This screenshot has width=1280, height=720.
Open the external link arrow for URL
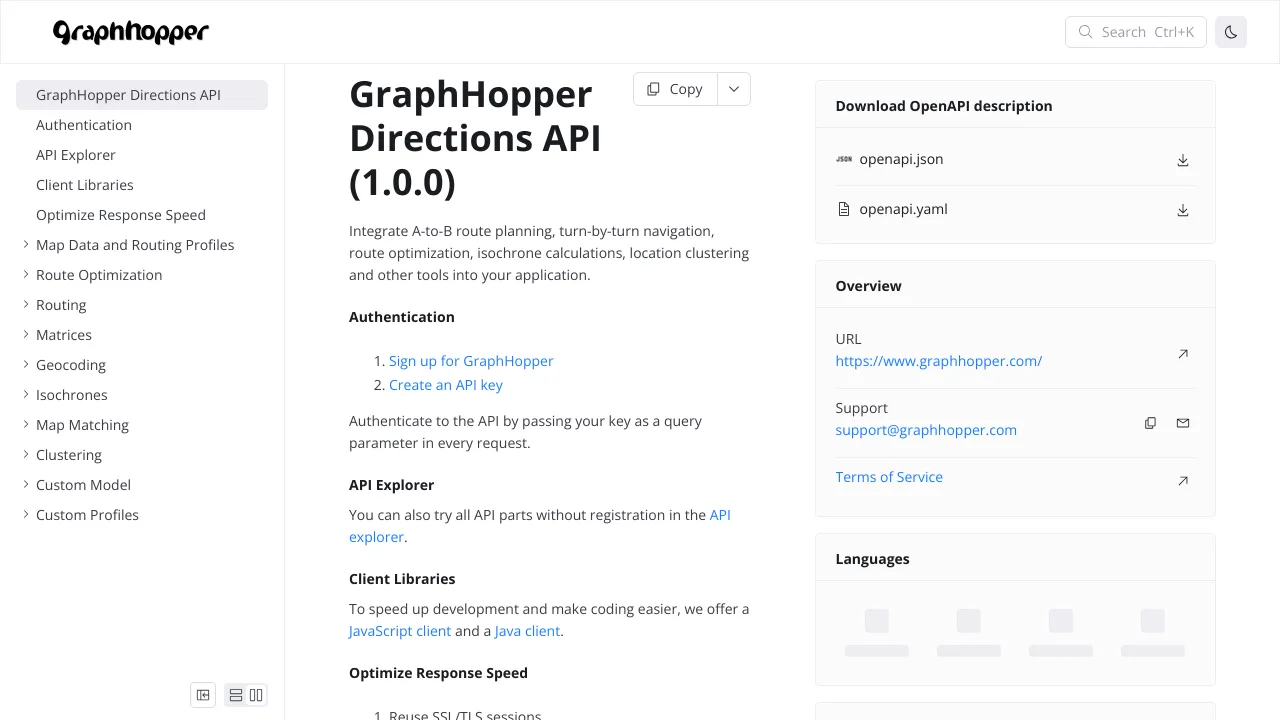tap(1183, 354)
